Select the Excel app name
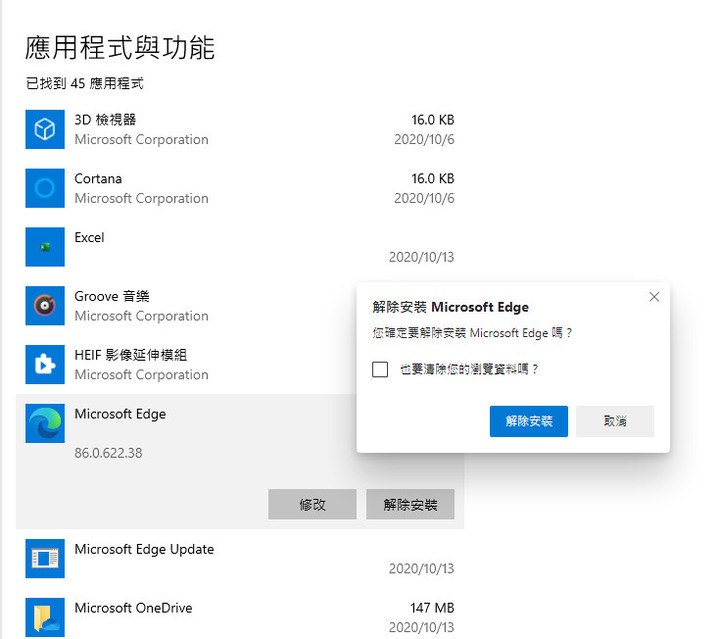This screenshot has height=639, width=720. tap(90, 237)
